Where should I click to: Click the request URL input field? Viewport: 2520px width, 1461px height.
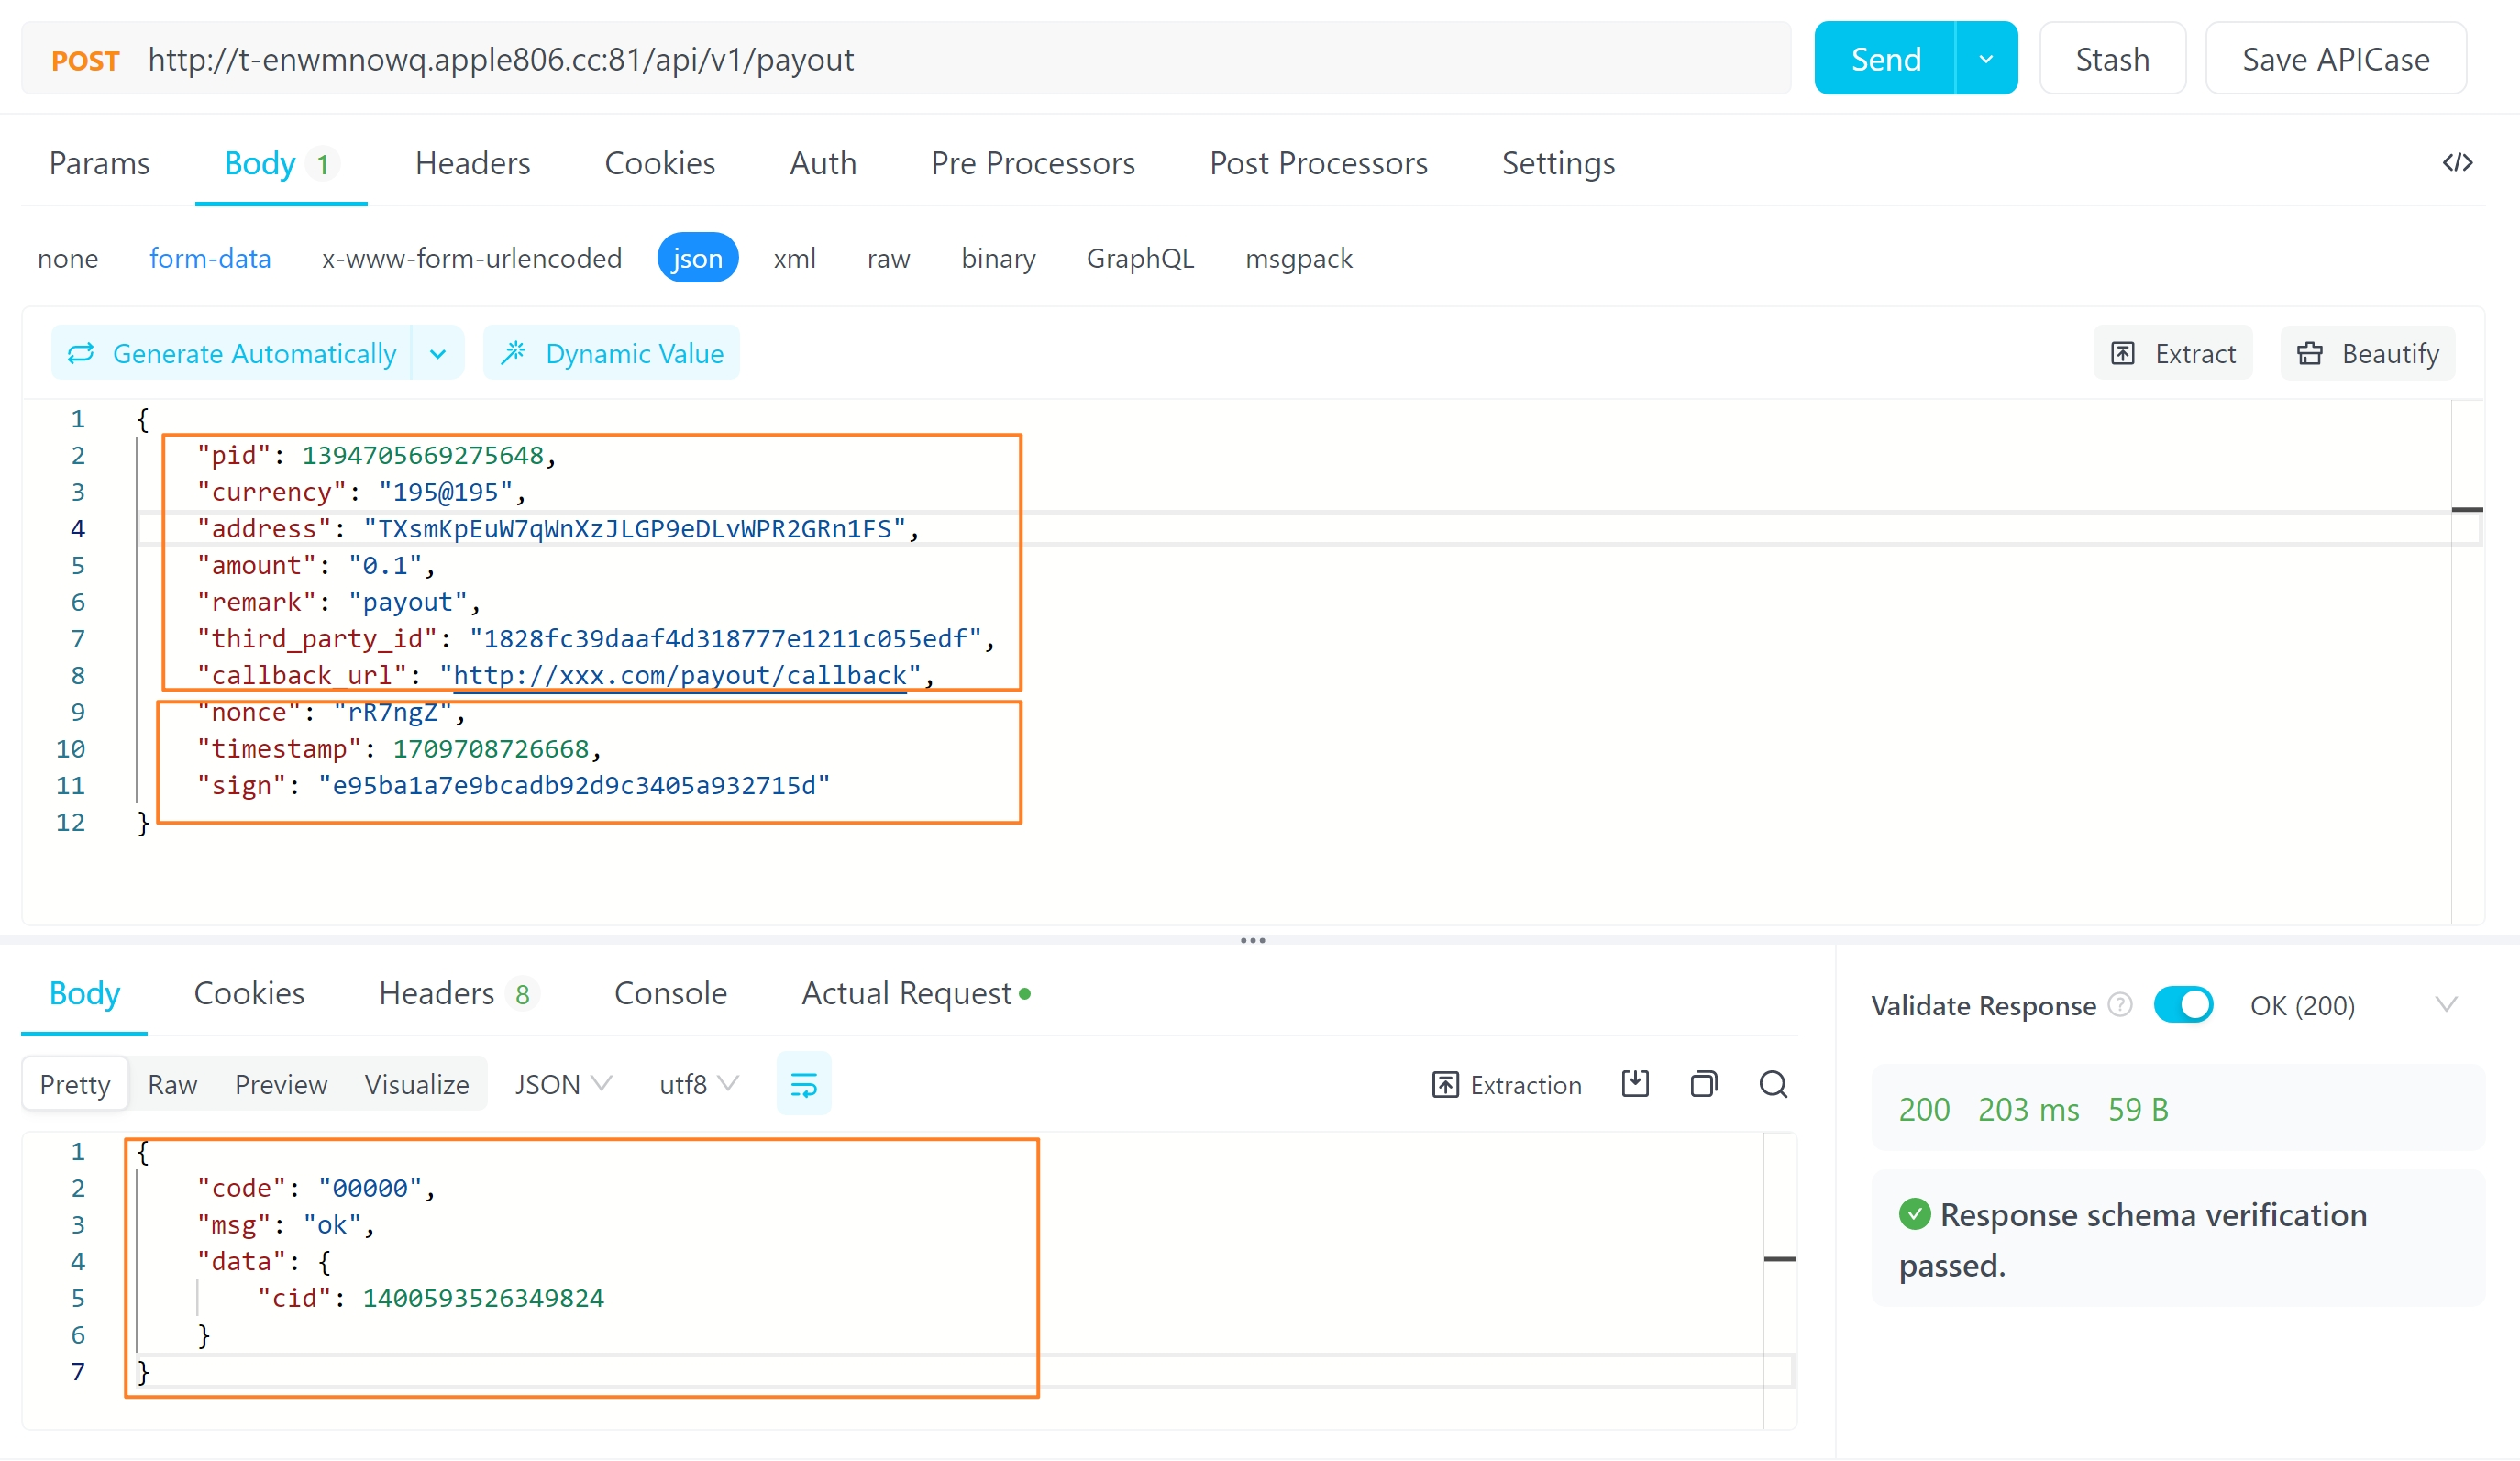[x=900, y=59]
